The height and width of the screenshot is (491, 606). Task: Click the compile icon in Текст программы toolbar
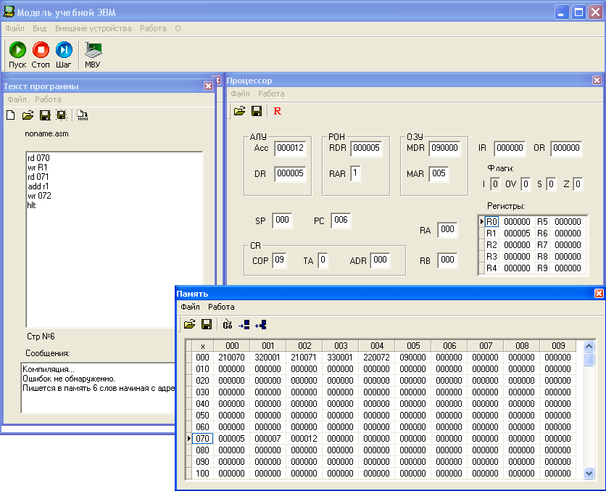(x=82, y=115)
